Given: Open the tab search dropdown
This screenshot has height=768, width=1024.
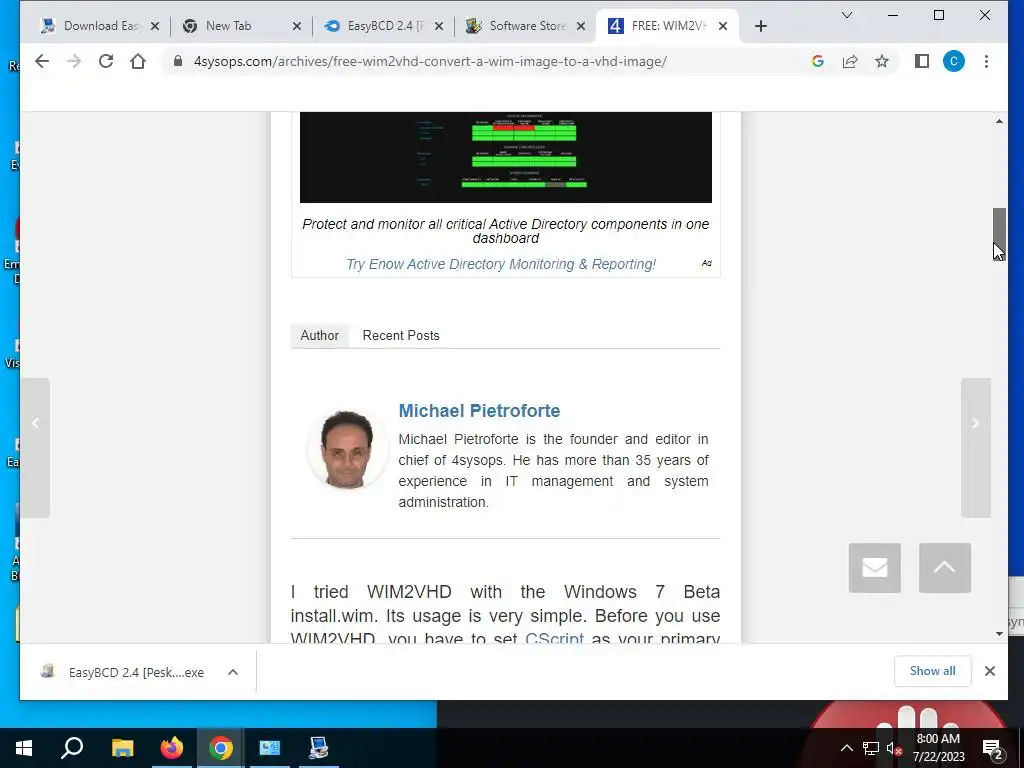Looking at the screenshot, I should click(847, 15).
